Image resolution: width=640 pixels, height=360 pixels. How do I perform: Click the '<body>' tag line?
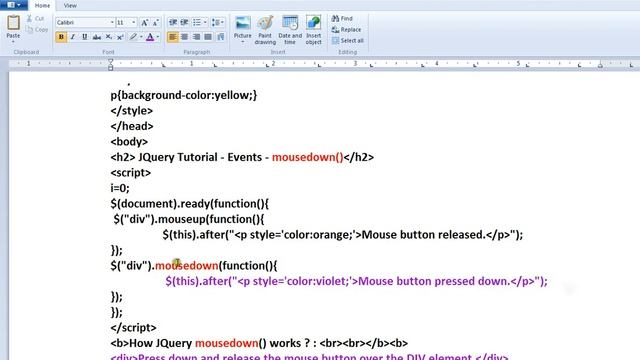click(129, 142)
